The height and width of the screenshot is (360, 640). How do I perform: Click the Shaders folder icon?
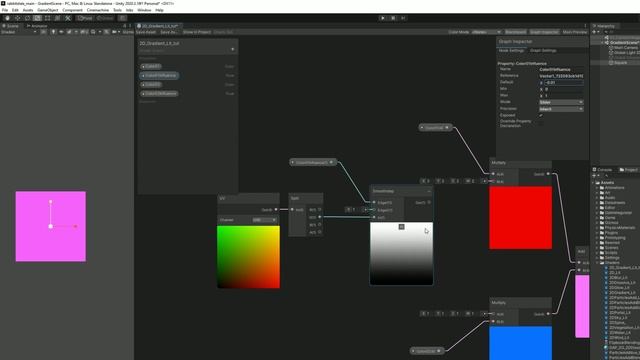602,263
